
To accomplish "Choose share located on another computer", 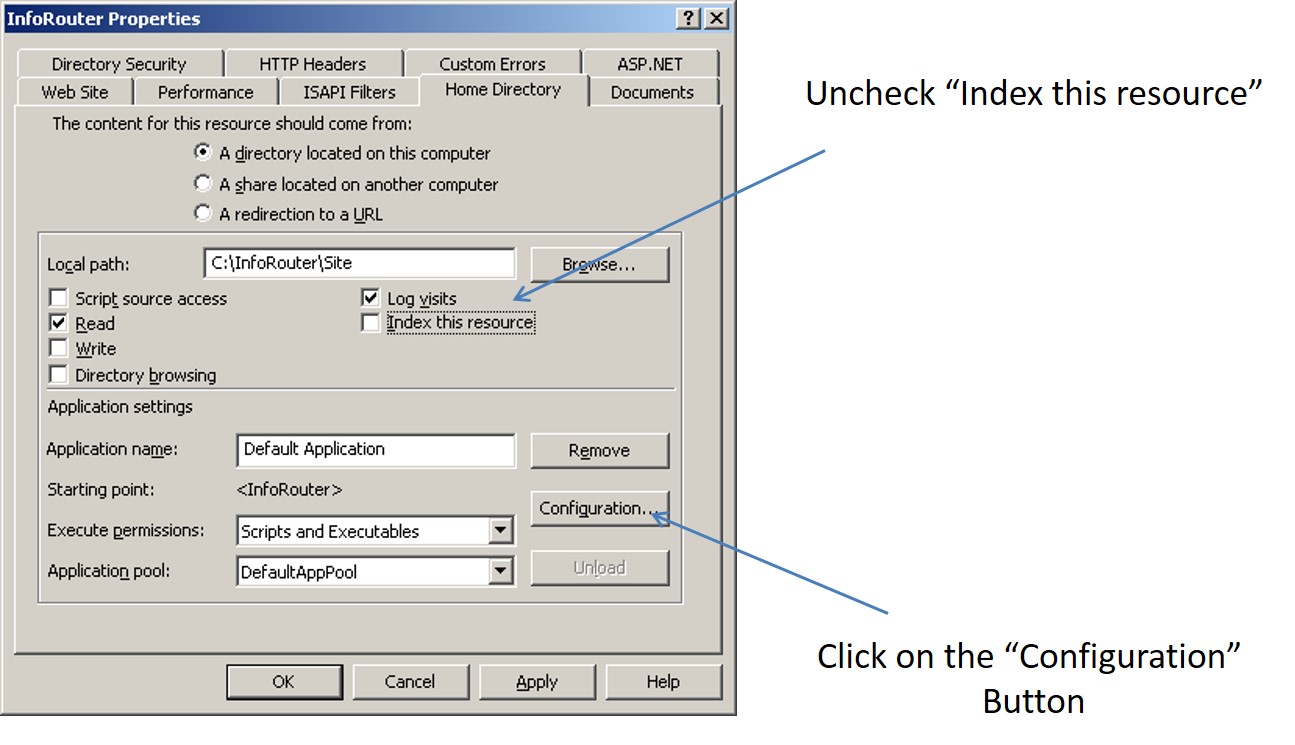I will tap(203, 184).
